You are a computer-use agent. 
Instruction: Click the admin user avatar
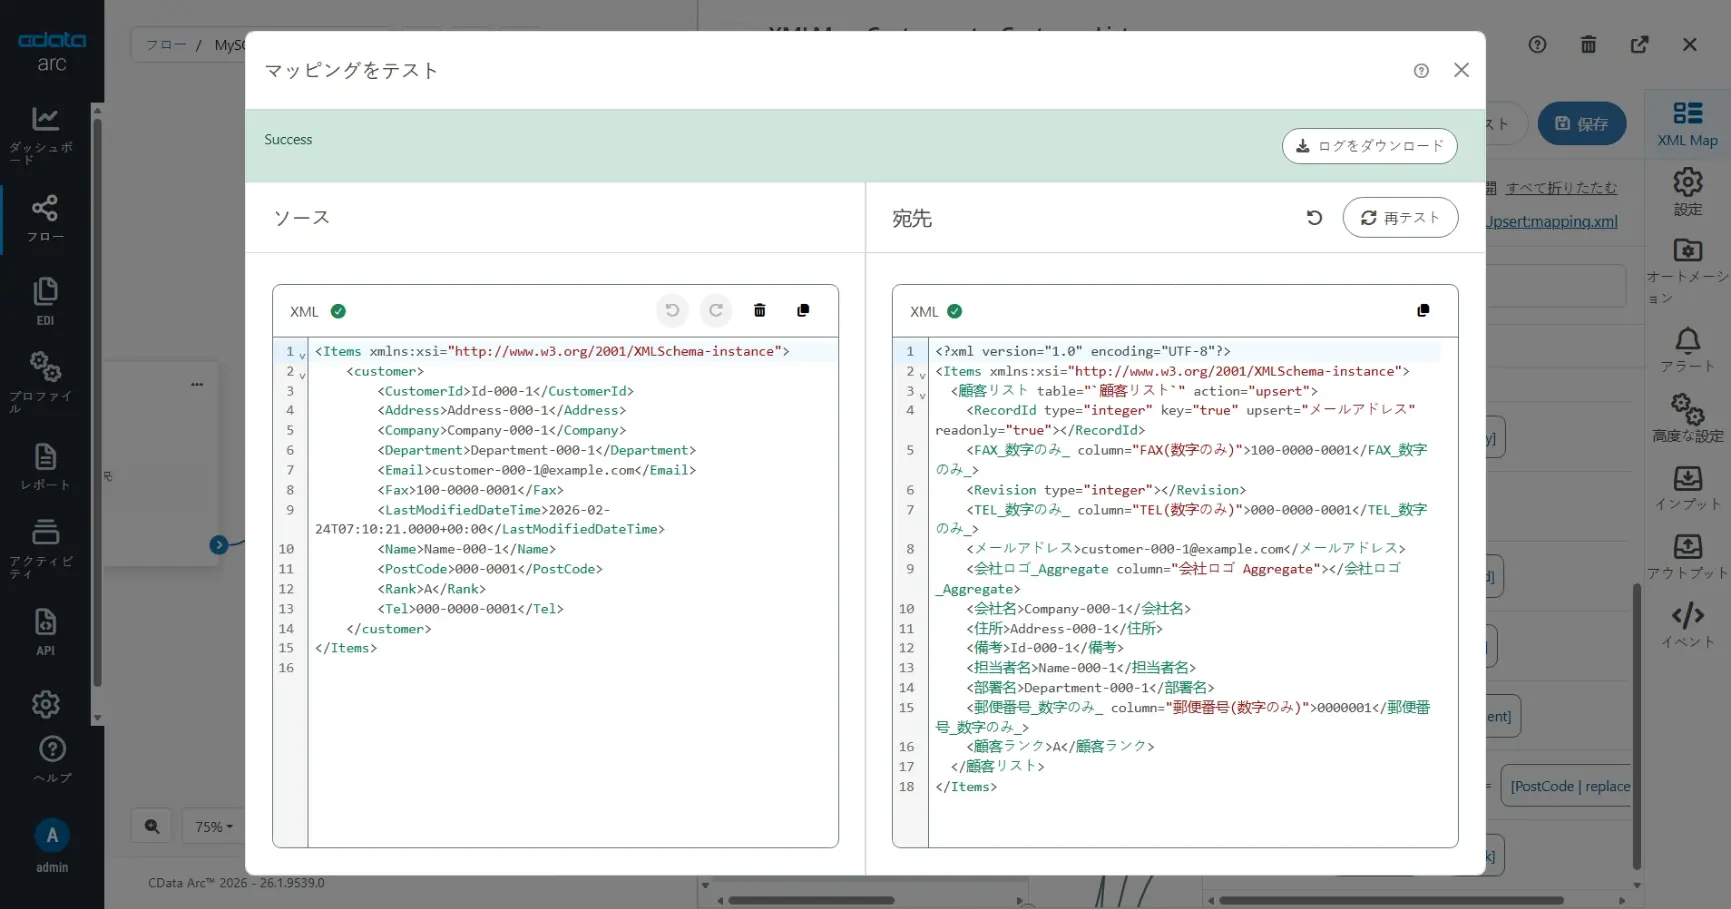pyautogui.click(x=52, y=836)
